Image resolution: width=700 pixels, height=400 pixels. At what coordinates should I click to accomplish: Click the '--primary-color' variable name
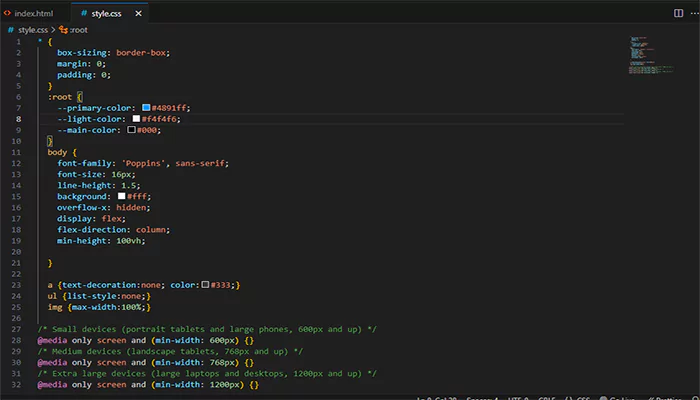point(93,108)
